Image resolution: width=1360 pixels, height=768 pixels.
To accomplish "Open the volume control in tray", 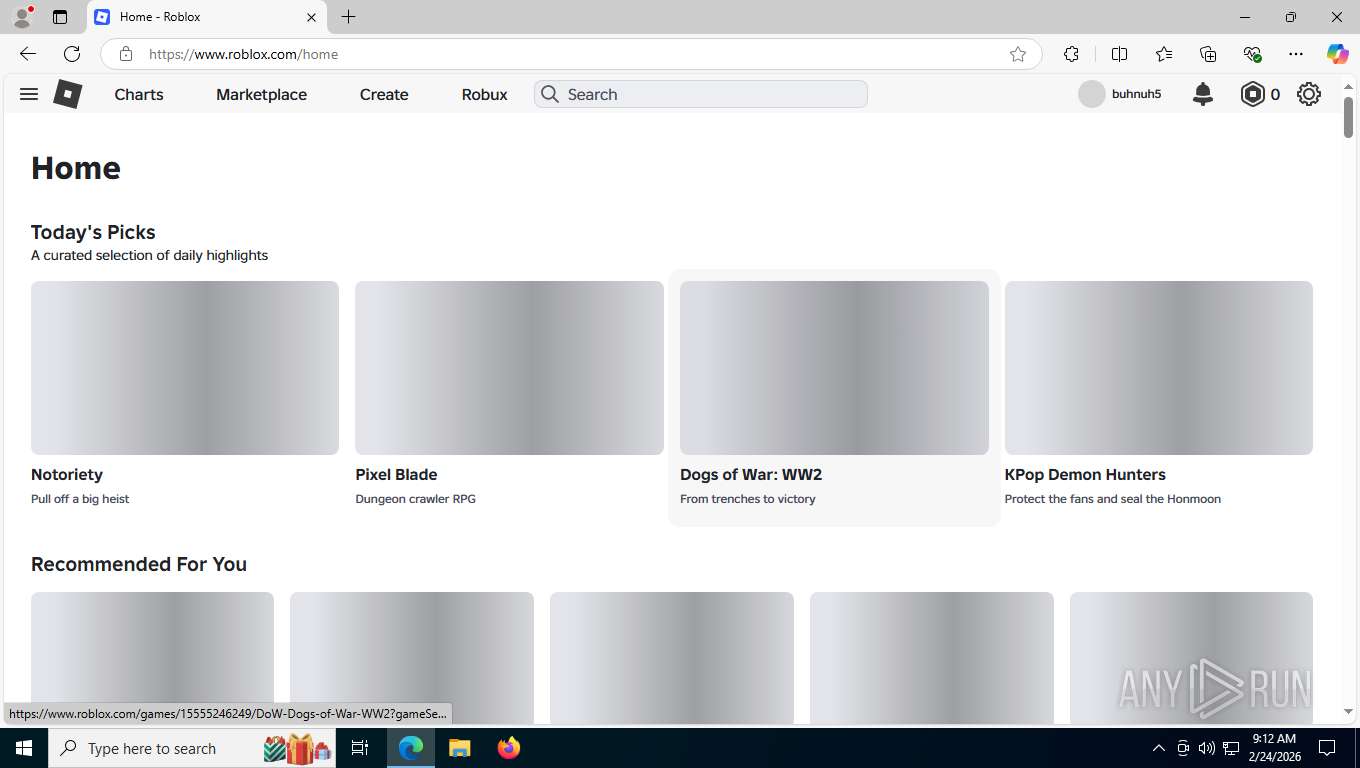I will [1207, 748].
